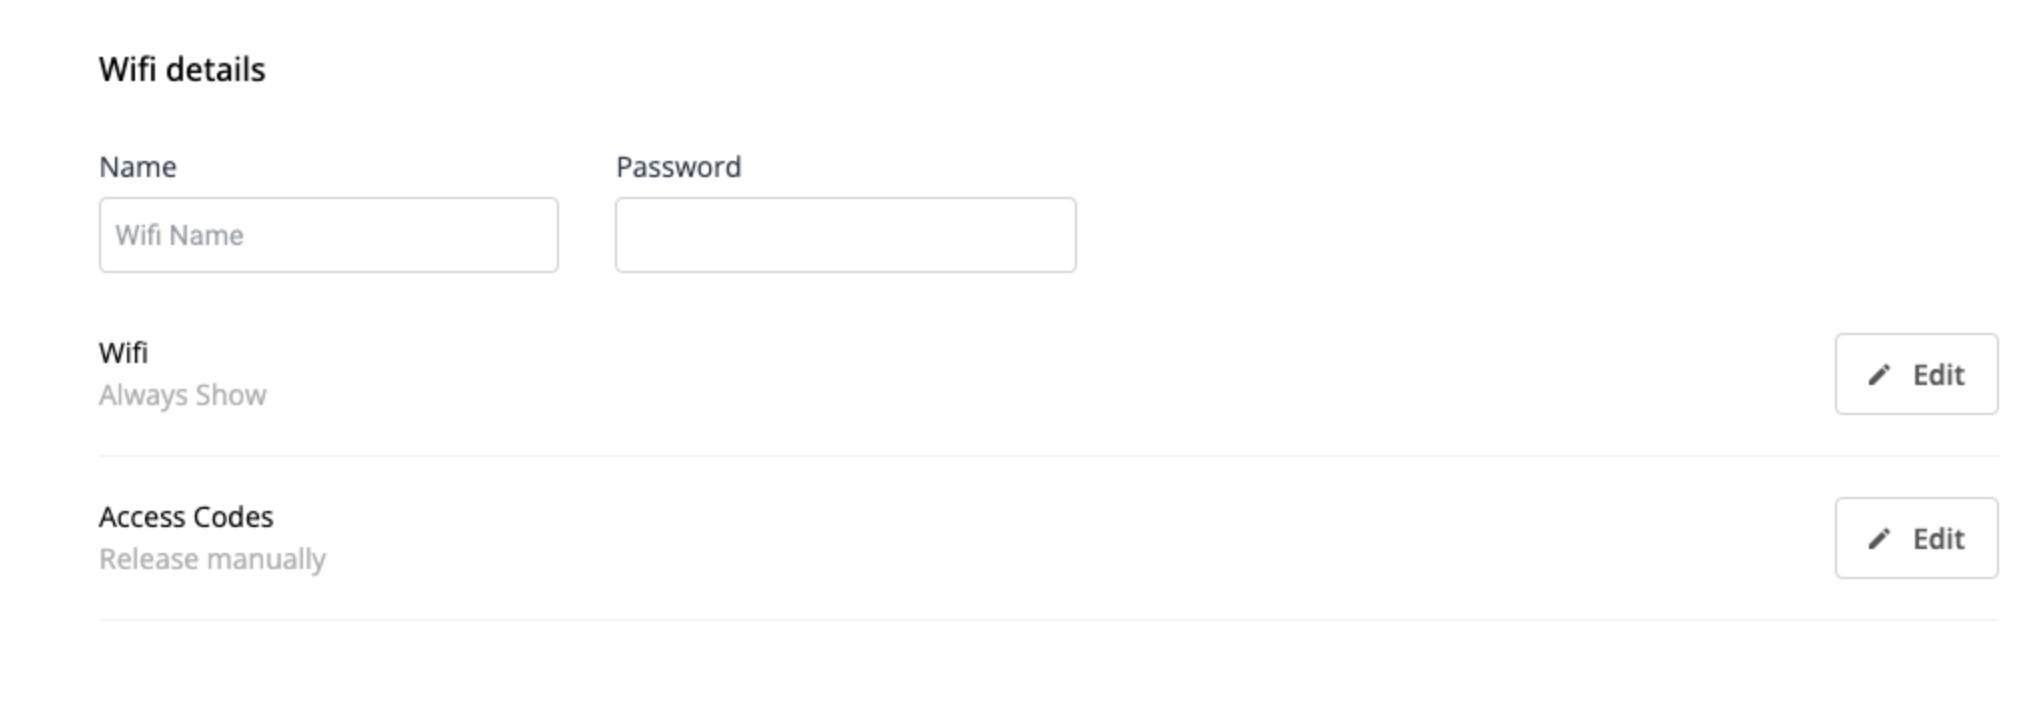2030x708 pixels.
Task: Click the pencil icon in the Wifi row
Action: [x=1879, y=375]
